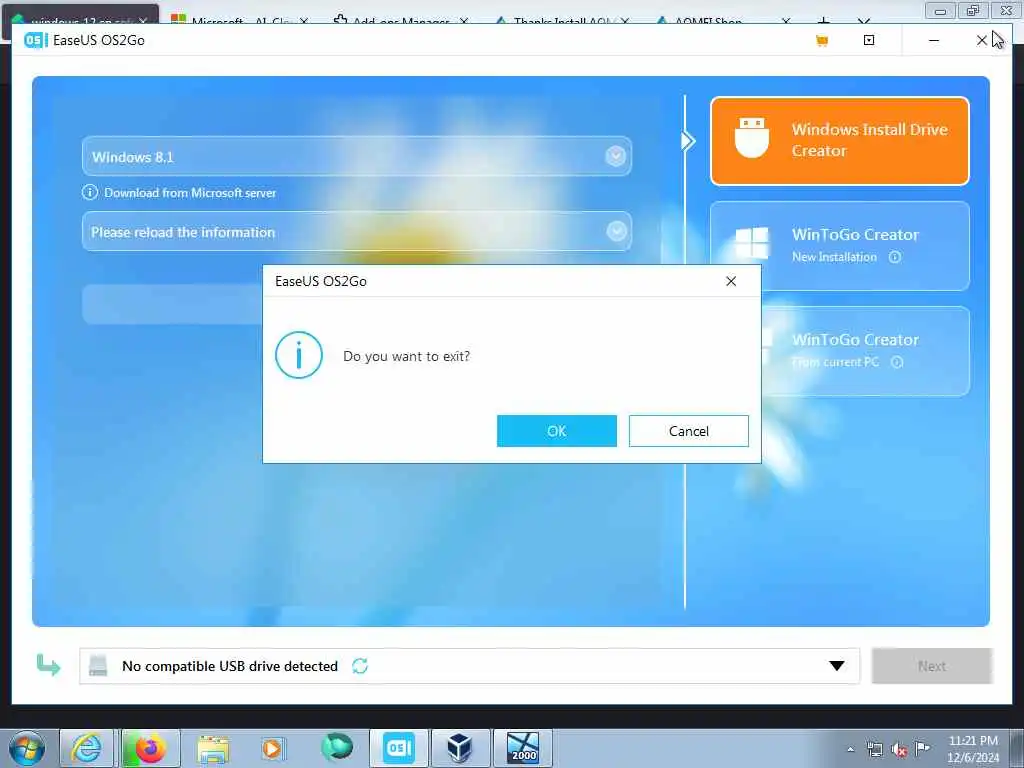Screen dimensions: 1024x768
Task: Click Cancel in the exit dialog
Action: click(x=688, y=431)
